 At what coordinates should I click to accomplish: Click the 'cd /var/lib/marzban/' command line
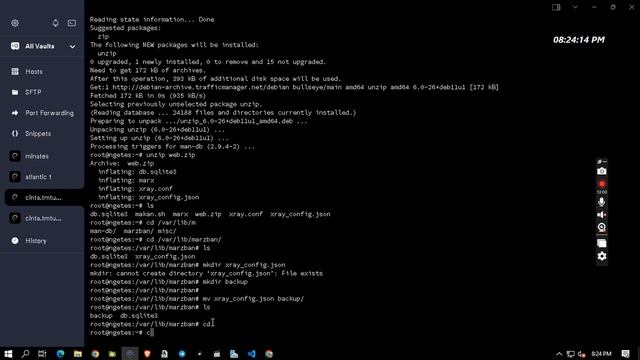tap(156, 240)
